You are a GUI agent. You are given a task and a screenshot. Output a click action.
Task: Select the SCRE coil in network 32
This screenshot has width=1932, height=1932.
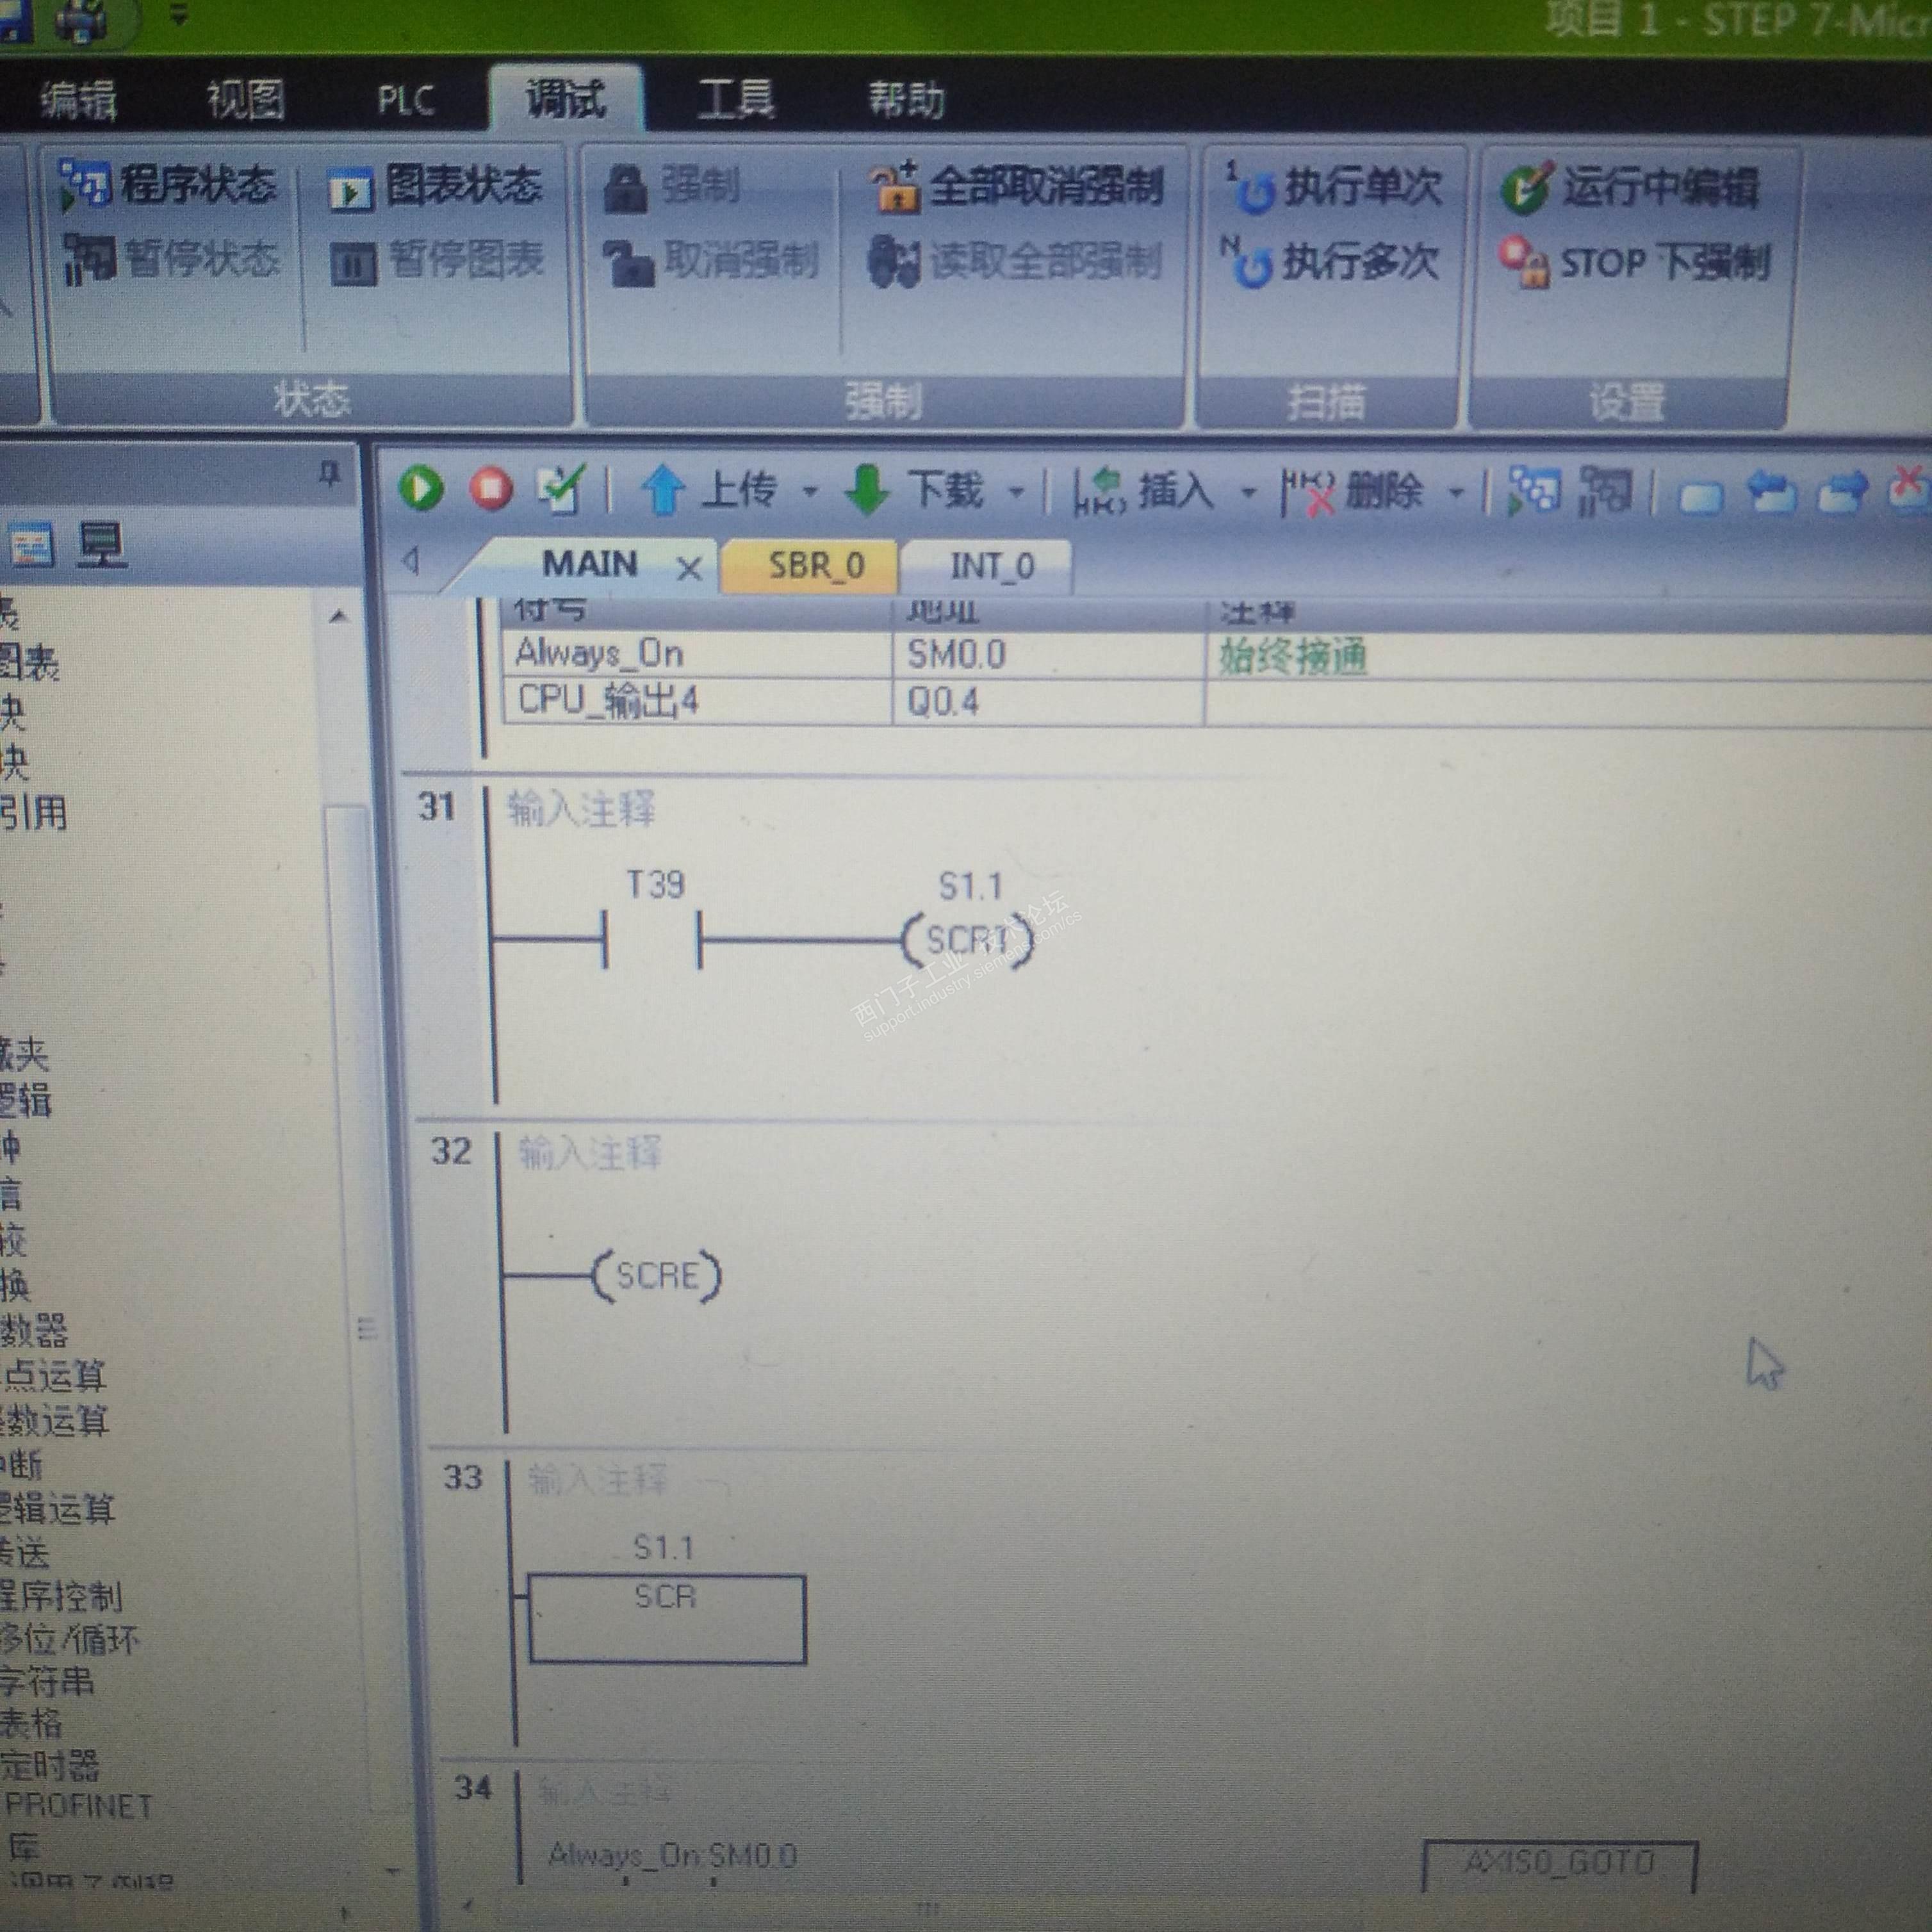[x=656, y=1275]
